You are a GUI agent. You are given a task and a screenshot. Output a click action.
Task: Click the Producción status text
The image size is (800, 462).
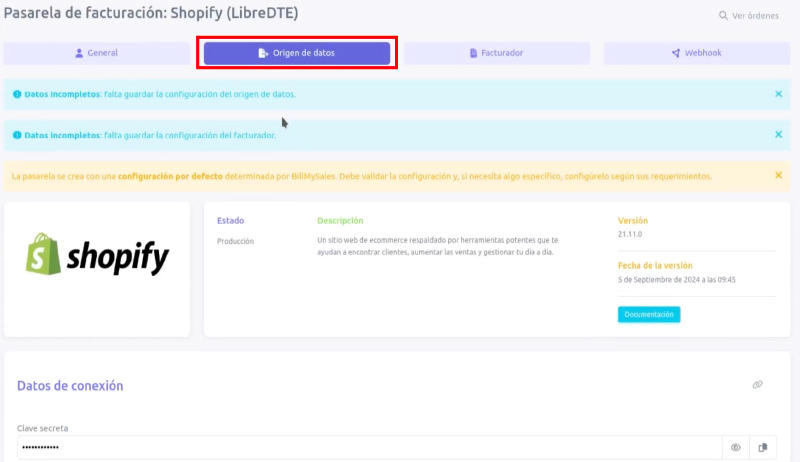[x=235, y=241]
